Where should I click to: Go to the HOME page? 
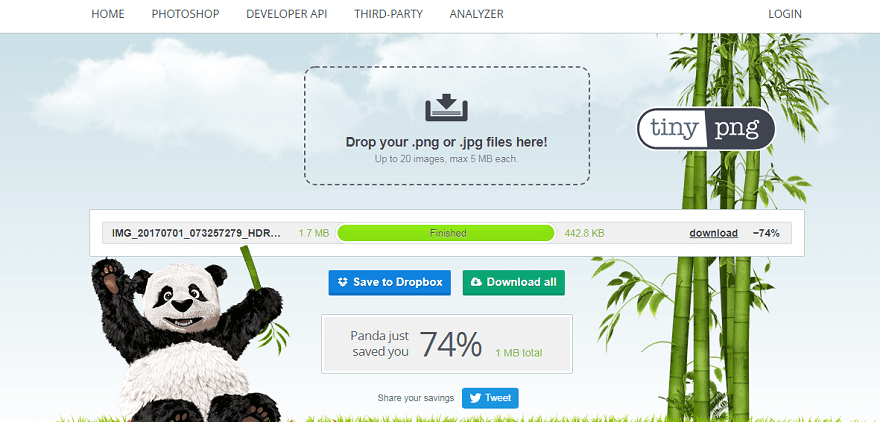(x=109, y=15)
